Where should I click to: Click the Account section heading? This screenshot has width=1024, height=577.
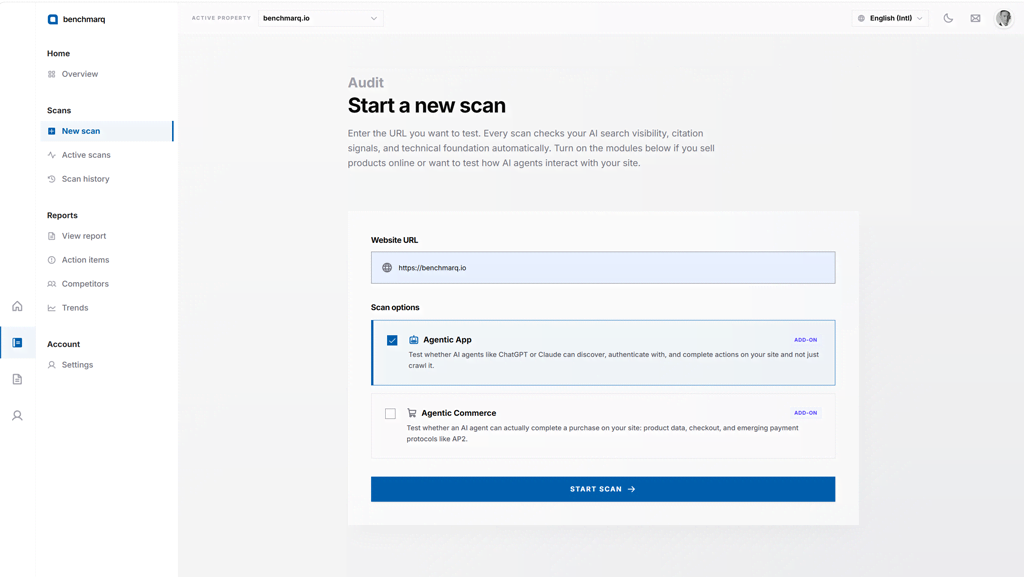point(63,344)
